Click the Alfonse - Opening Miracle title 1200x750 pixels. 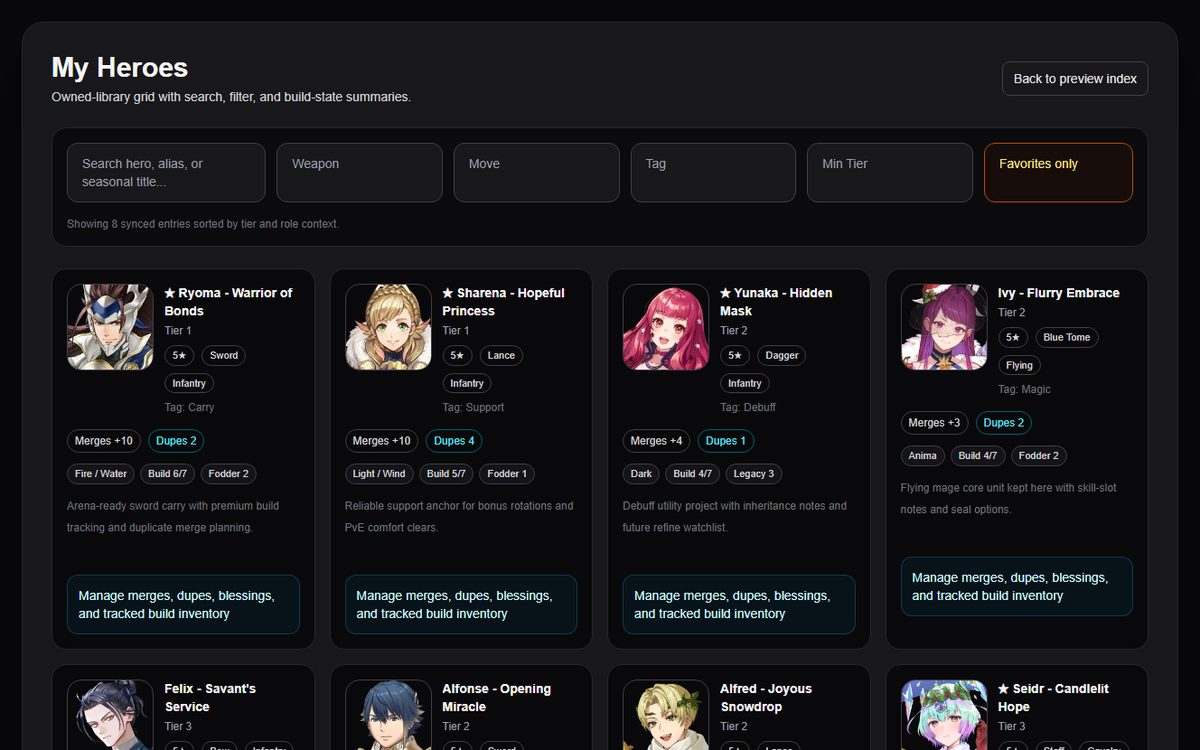[498, 698]
